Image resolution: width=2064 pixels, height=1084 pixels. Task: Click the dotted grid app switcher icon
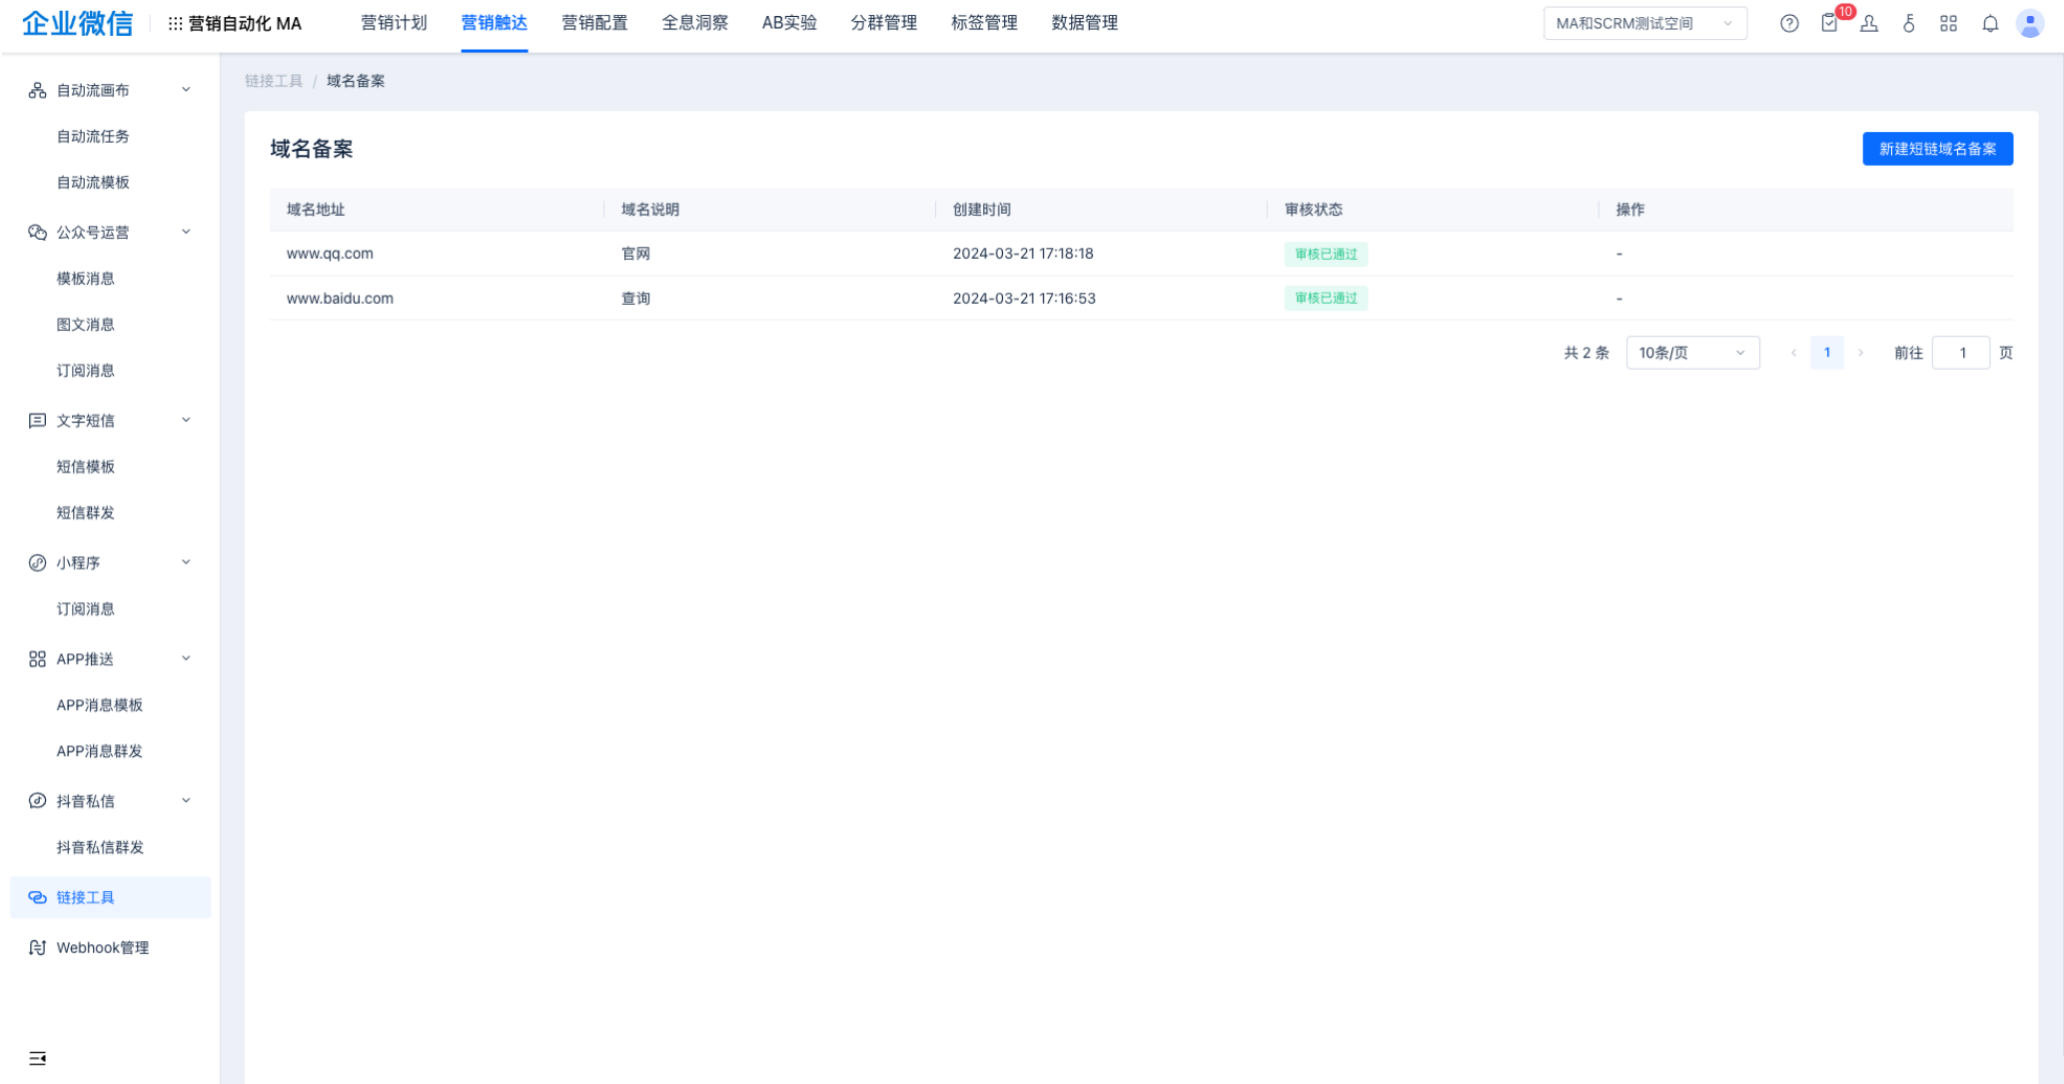pos(175,23)
